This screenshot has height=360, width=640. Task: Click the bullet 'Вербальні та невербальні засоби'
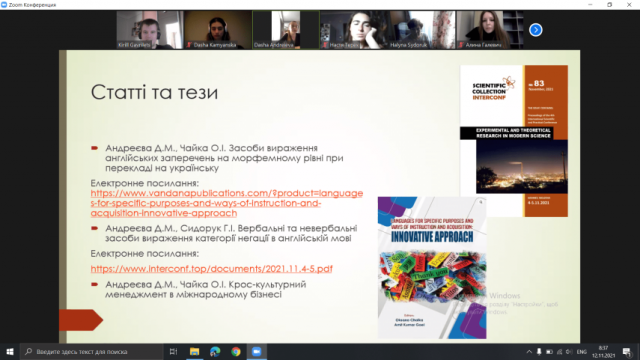(x=231, y=233)
